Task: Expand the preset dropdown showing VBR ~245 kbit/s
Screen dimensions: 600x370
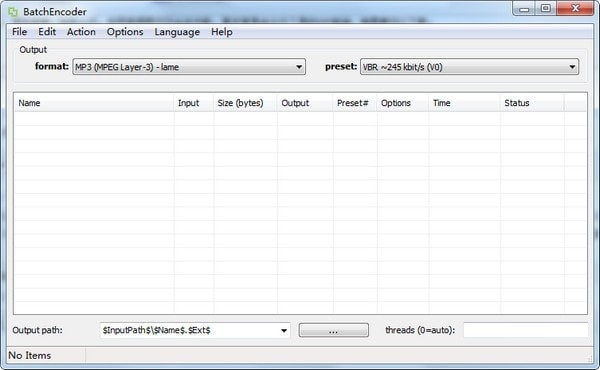Action: point(469,67)
